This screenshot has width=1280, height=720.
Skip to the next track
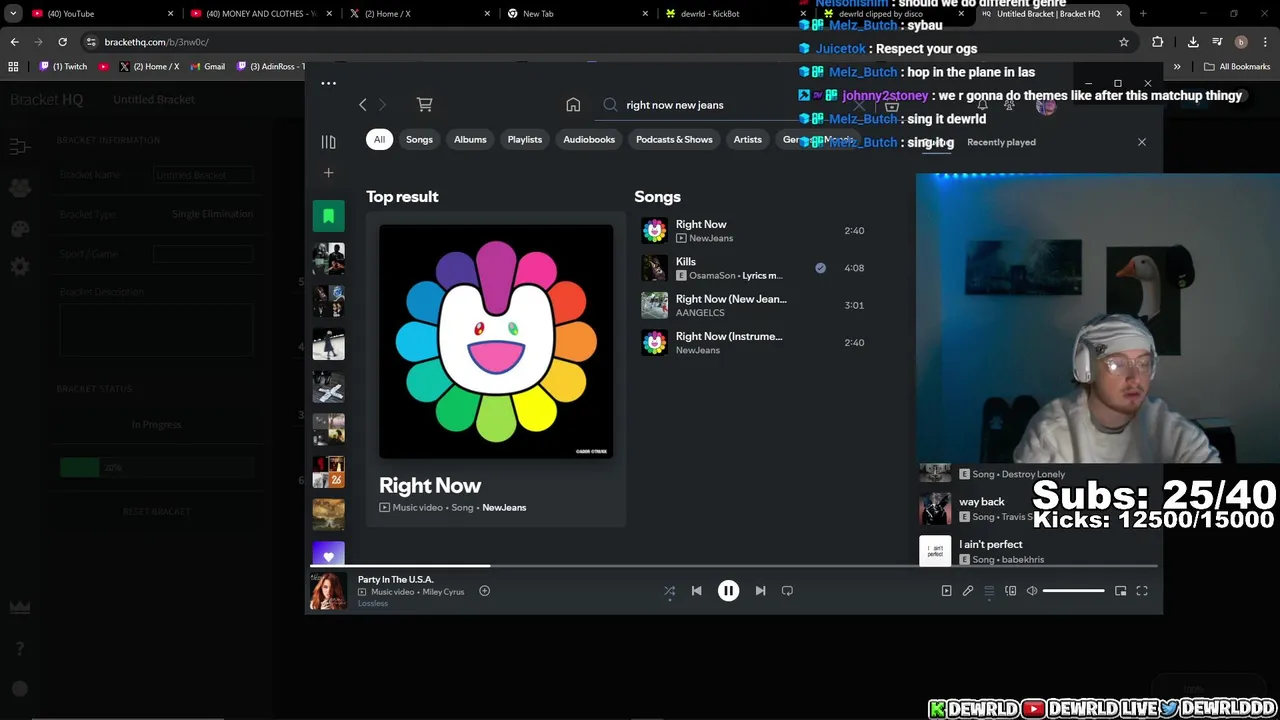[x=760, y=591]
